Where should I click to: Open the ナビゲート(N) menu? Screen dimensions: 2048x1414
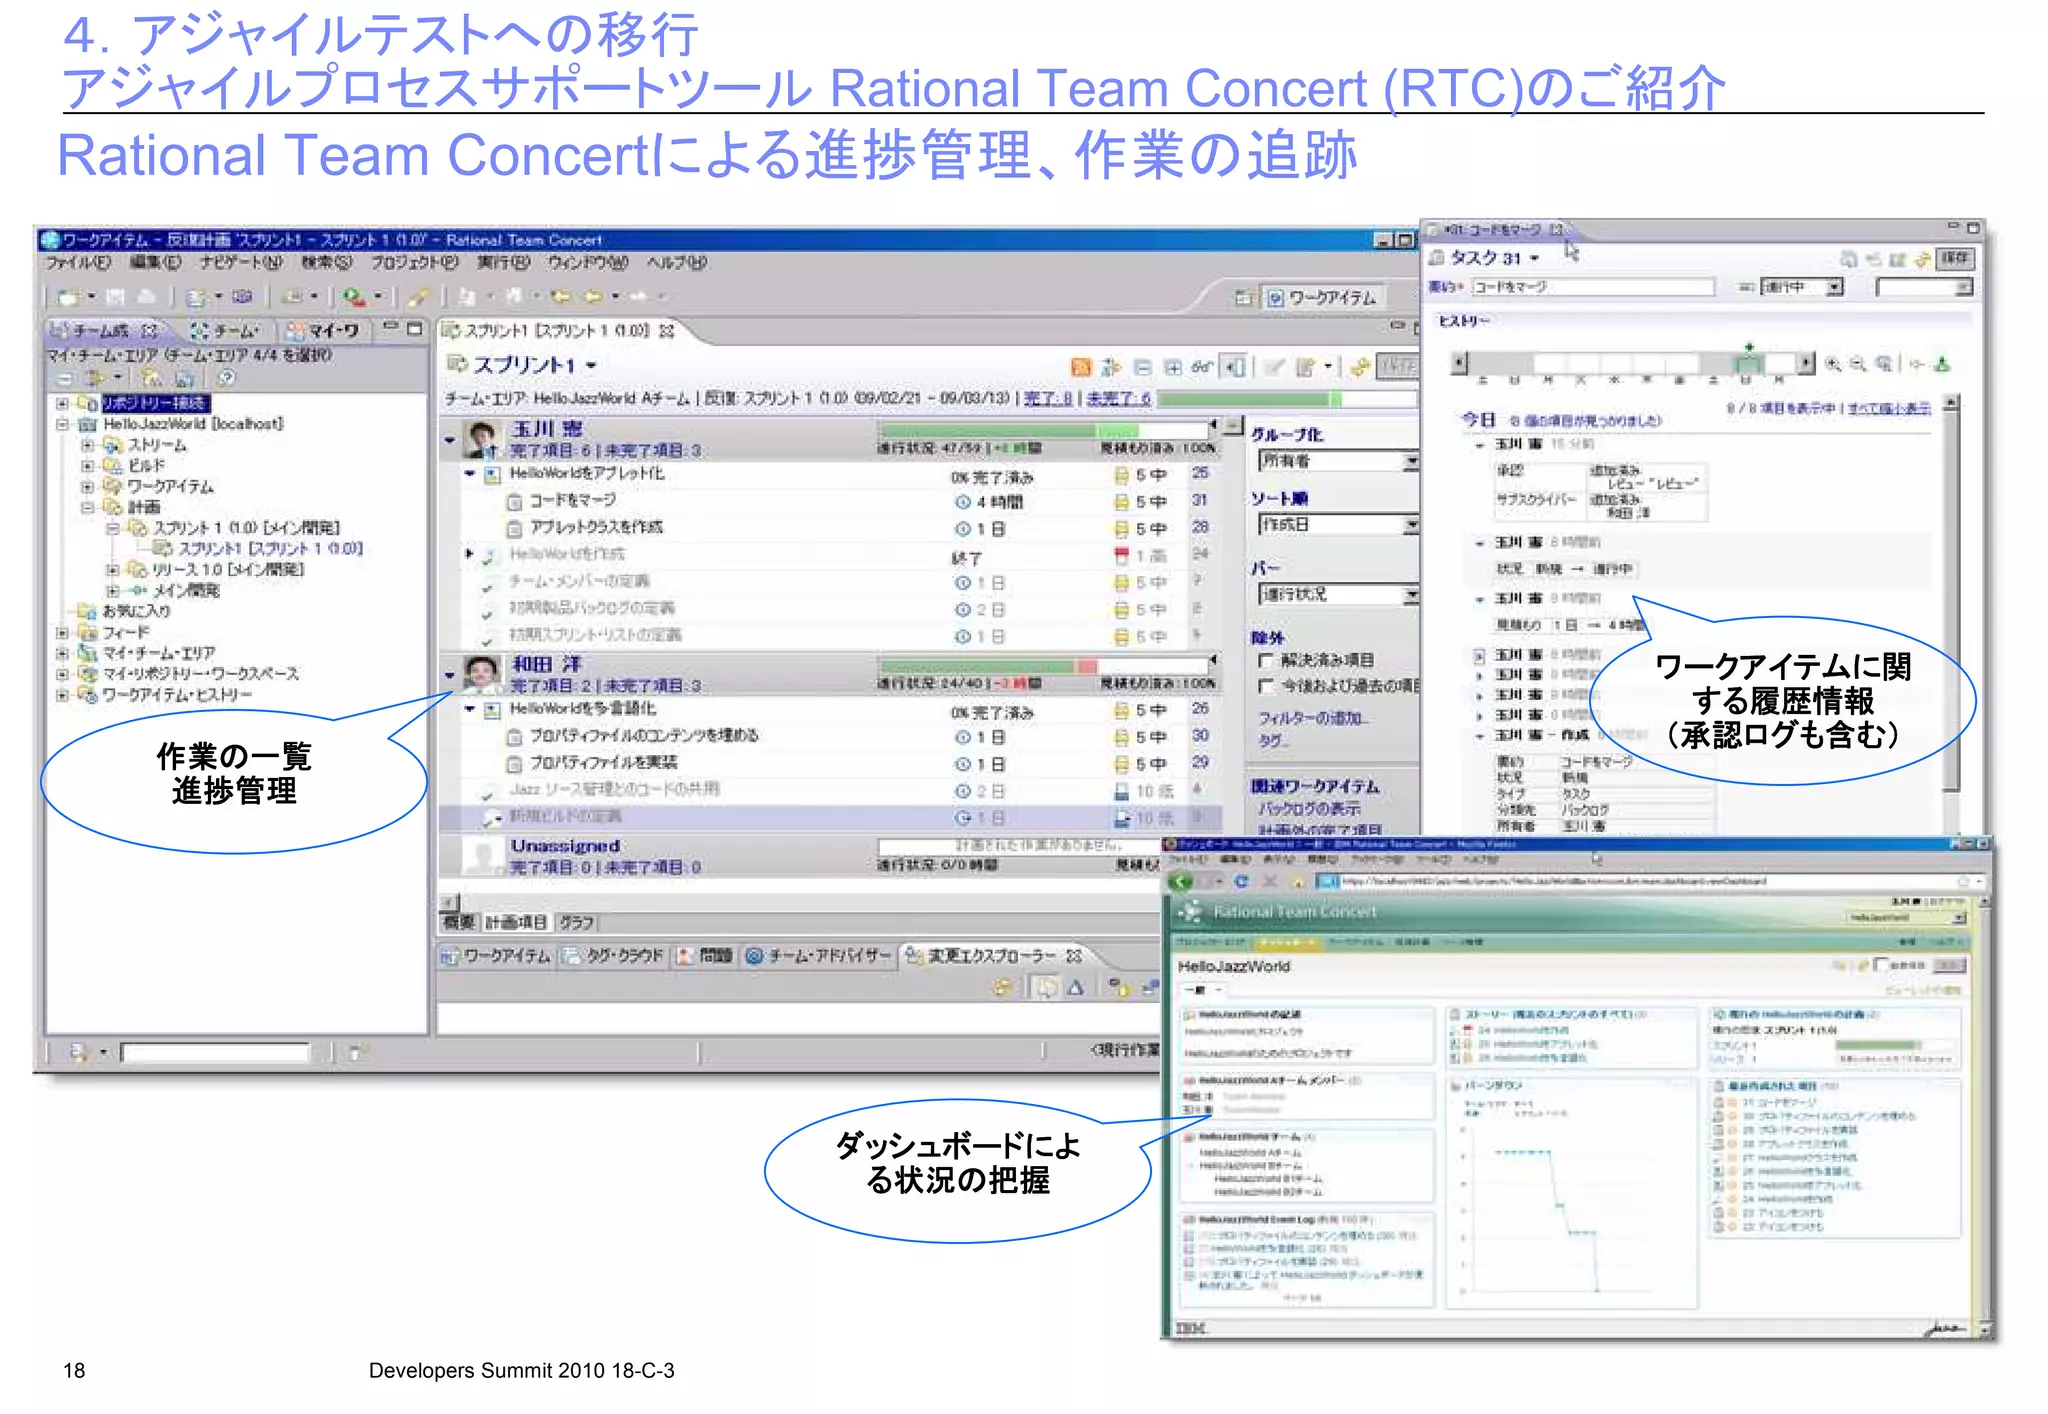tap(241, 263)
